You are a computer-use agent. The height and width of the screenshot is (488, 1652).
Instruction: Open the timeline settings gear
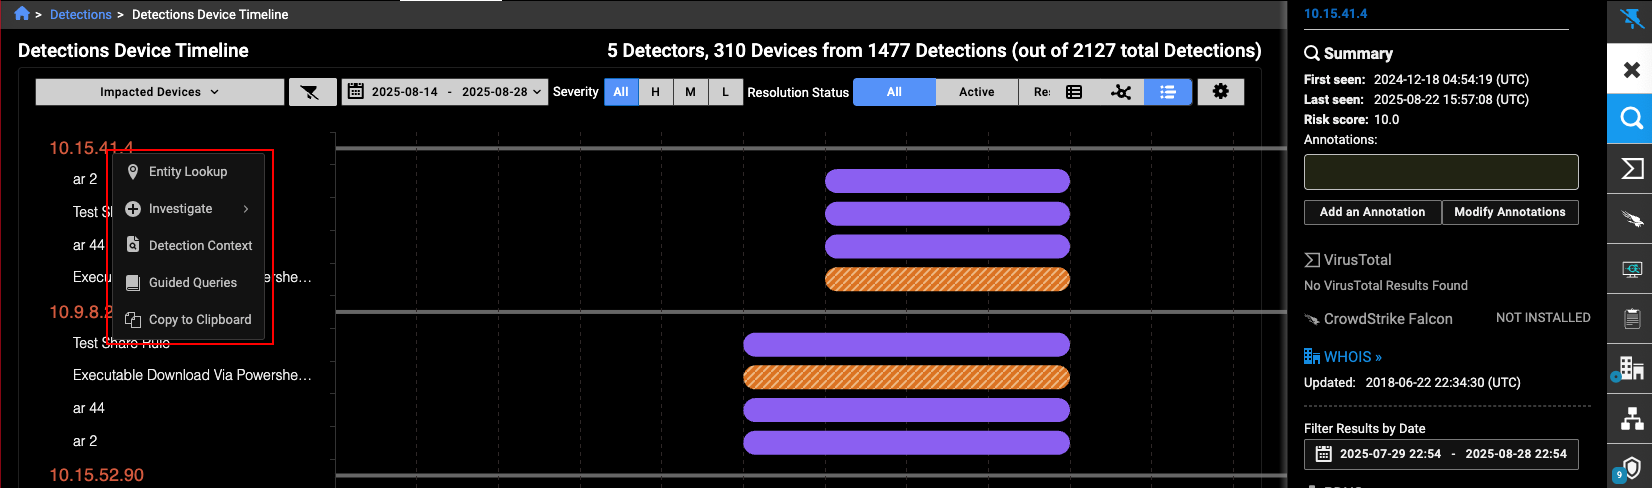point(1220,92)
